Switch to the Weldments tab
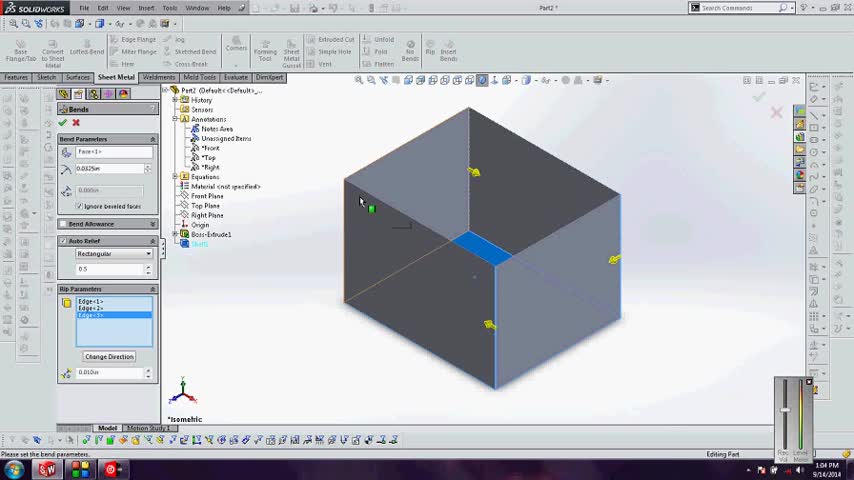854x480 pixels. pyautogui.click(x=159, y=77)
